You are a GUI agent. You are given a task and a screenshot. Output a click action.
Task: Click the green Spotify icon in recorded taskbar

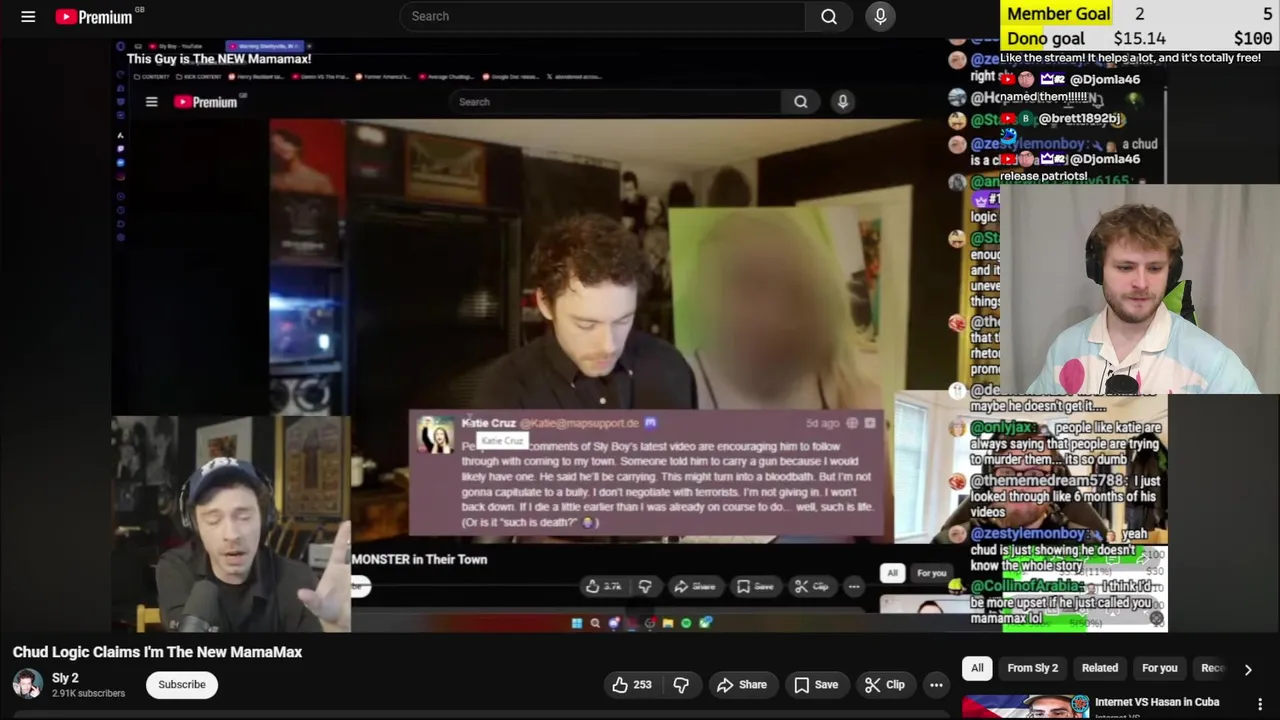point(686,623)
